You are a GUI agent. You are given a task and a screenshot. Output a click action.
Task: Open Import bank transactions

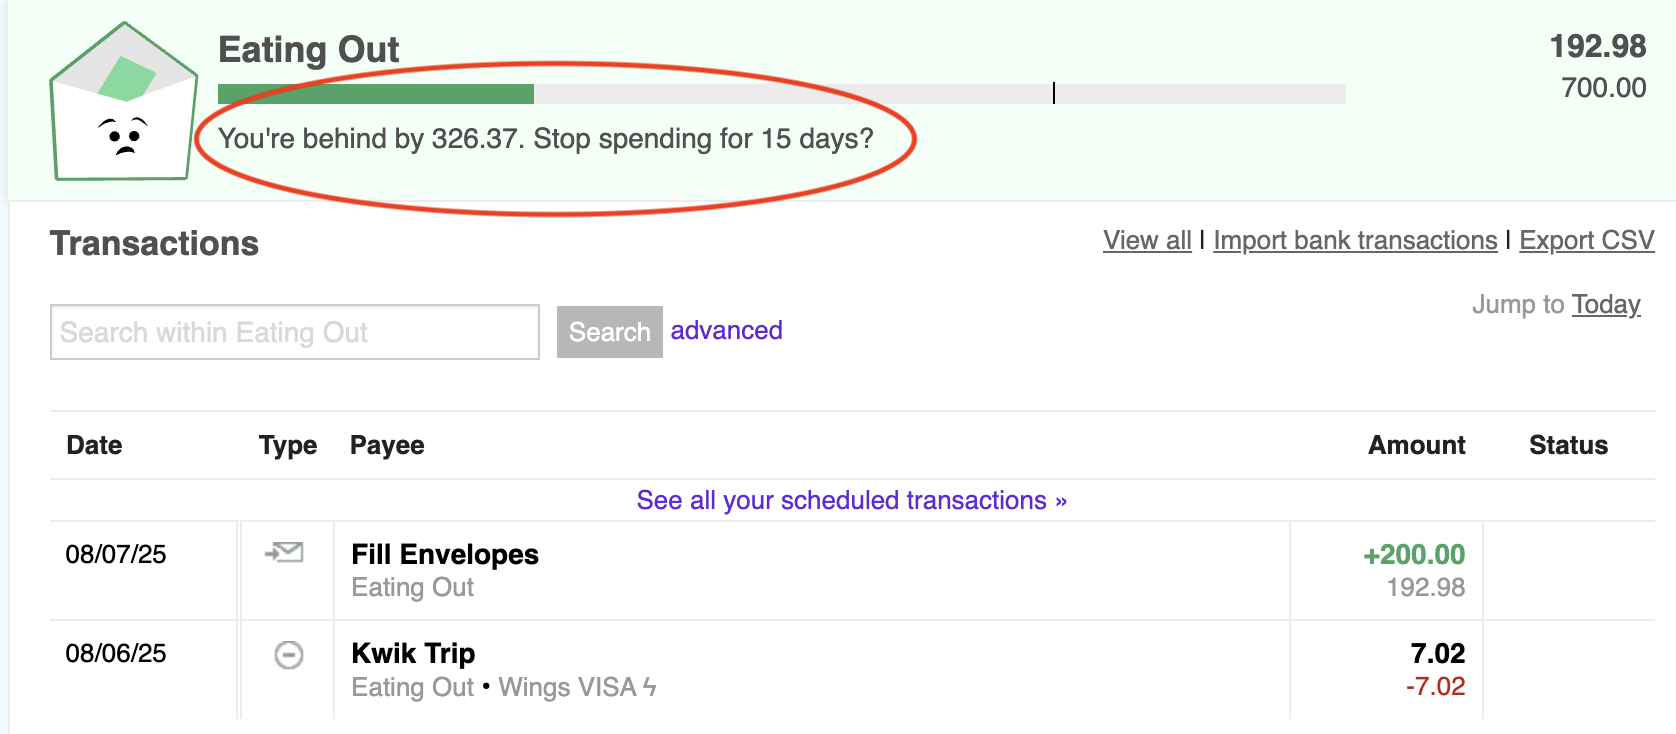coord(1355,241)
